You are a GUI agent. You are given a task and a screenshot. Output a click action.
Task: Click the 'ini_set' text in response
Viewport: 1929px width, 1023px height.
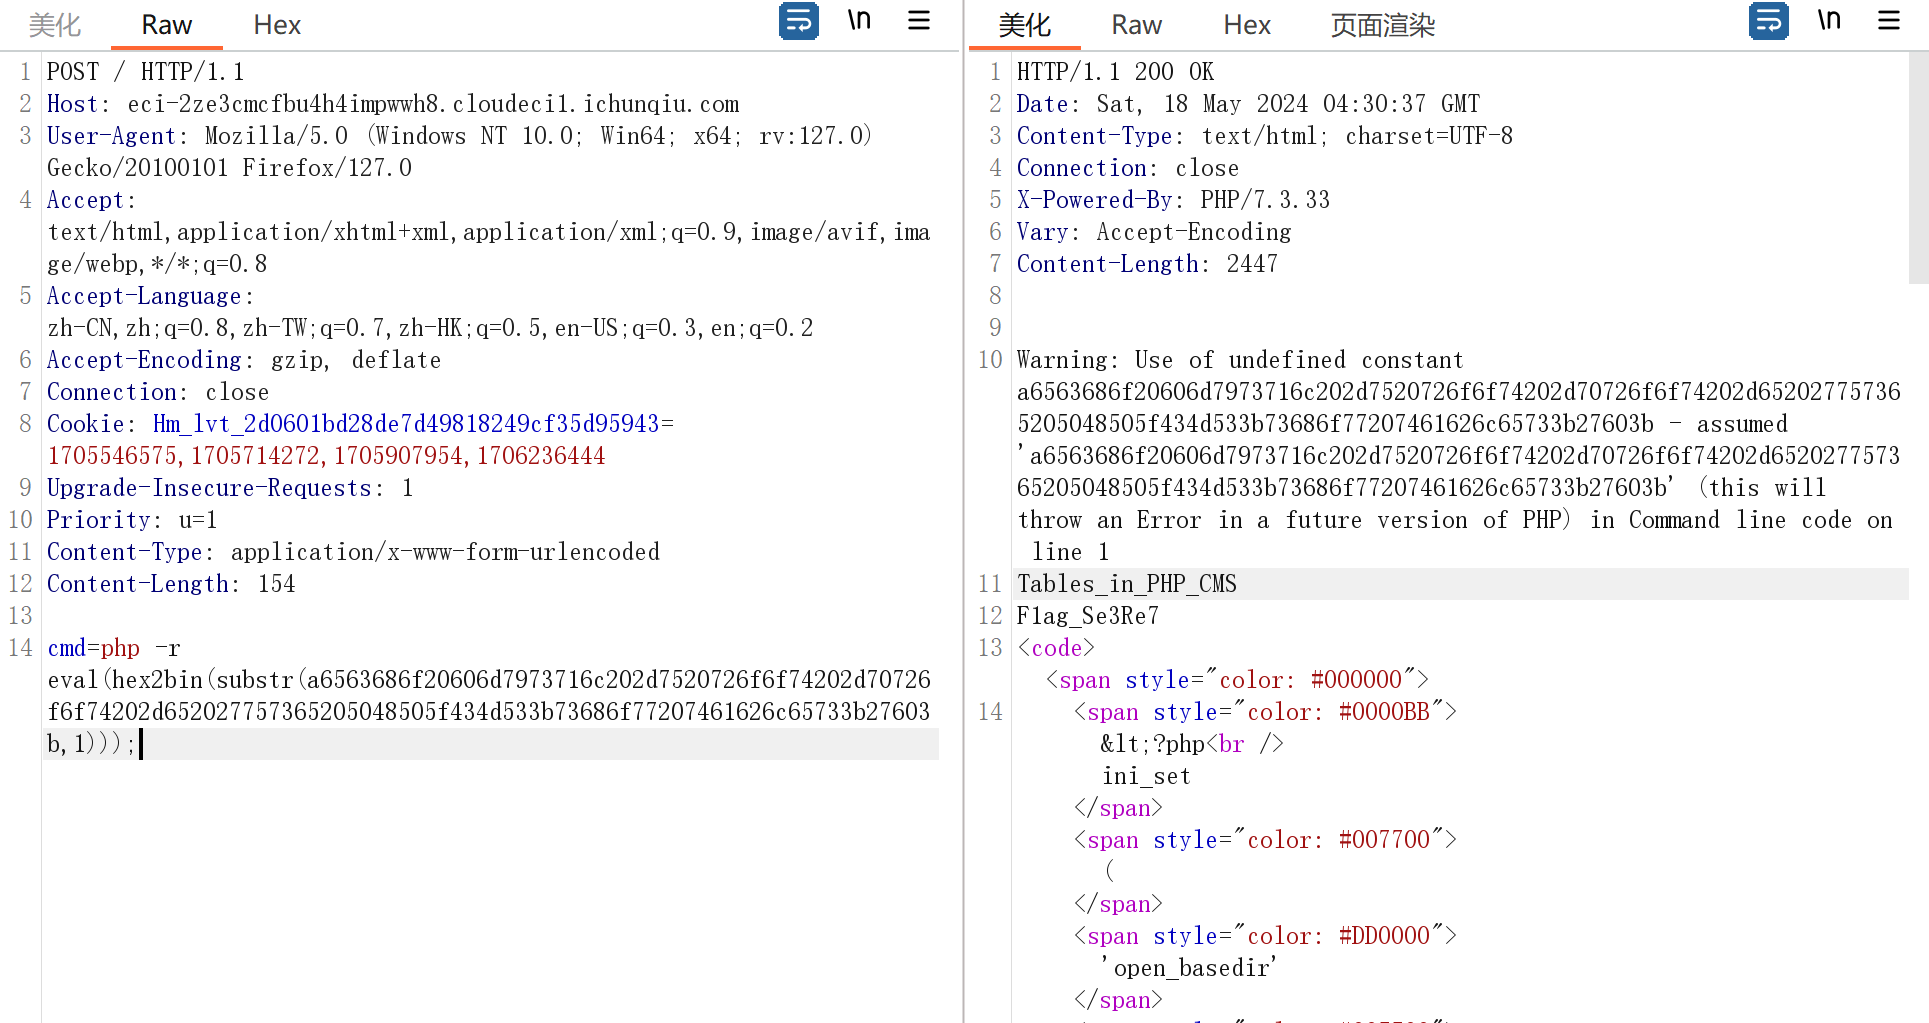tap(1146, 776)
